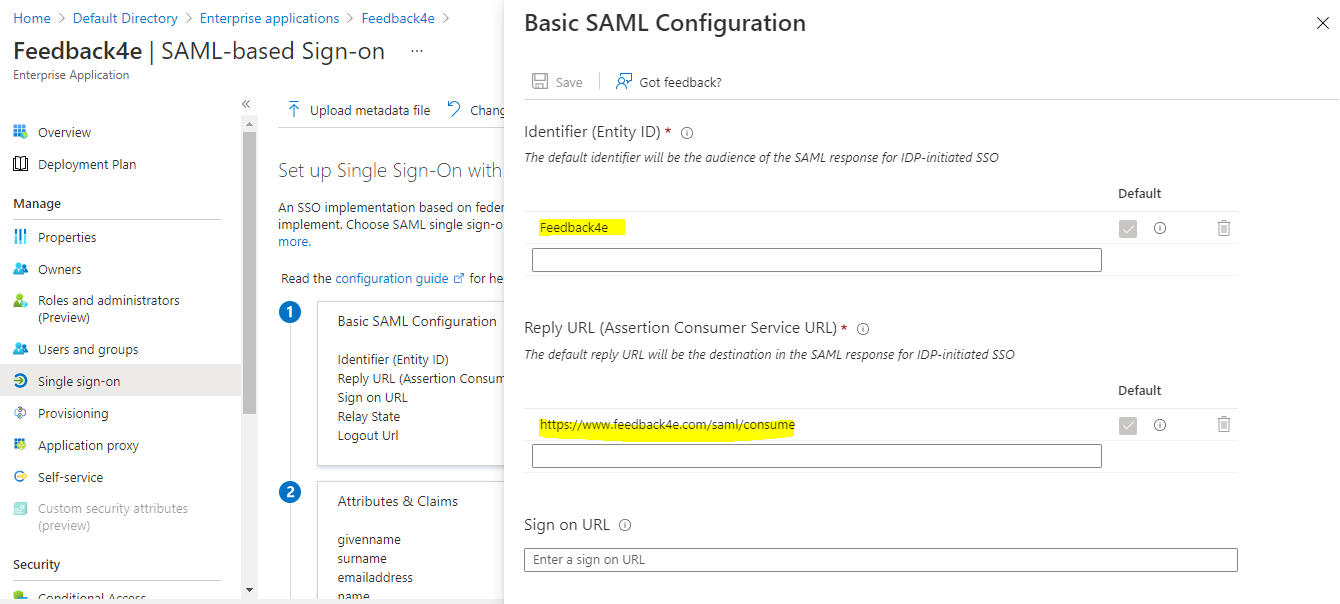The image size is (1340, 604).
Task: Delete the Feedback4e identifier with trash icon
Action: 1223,228
